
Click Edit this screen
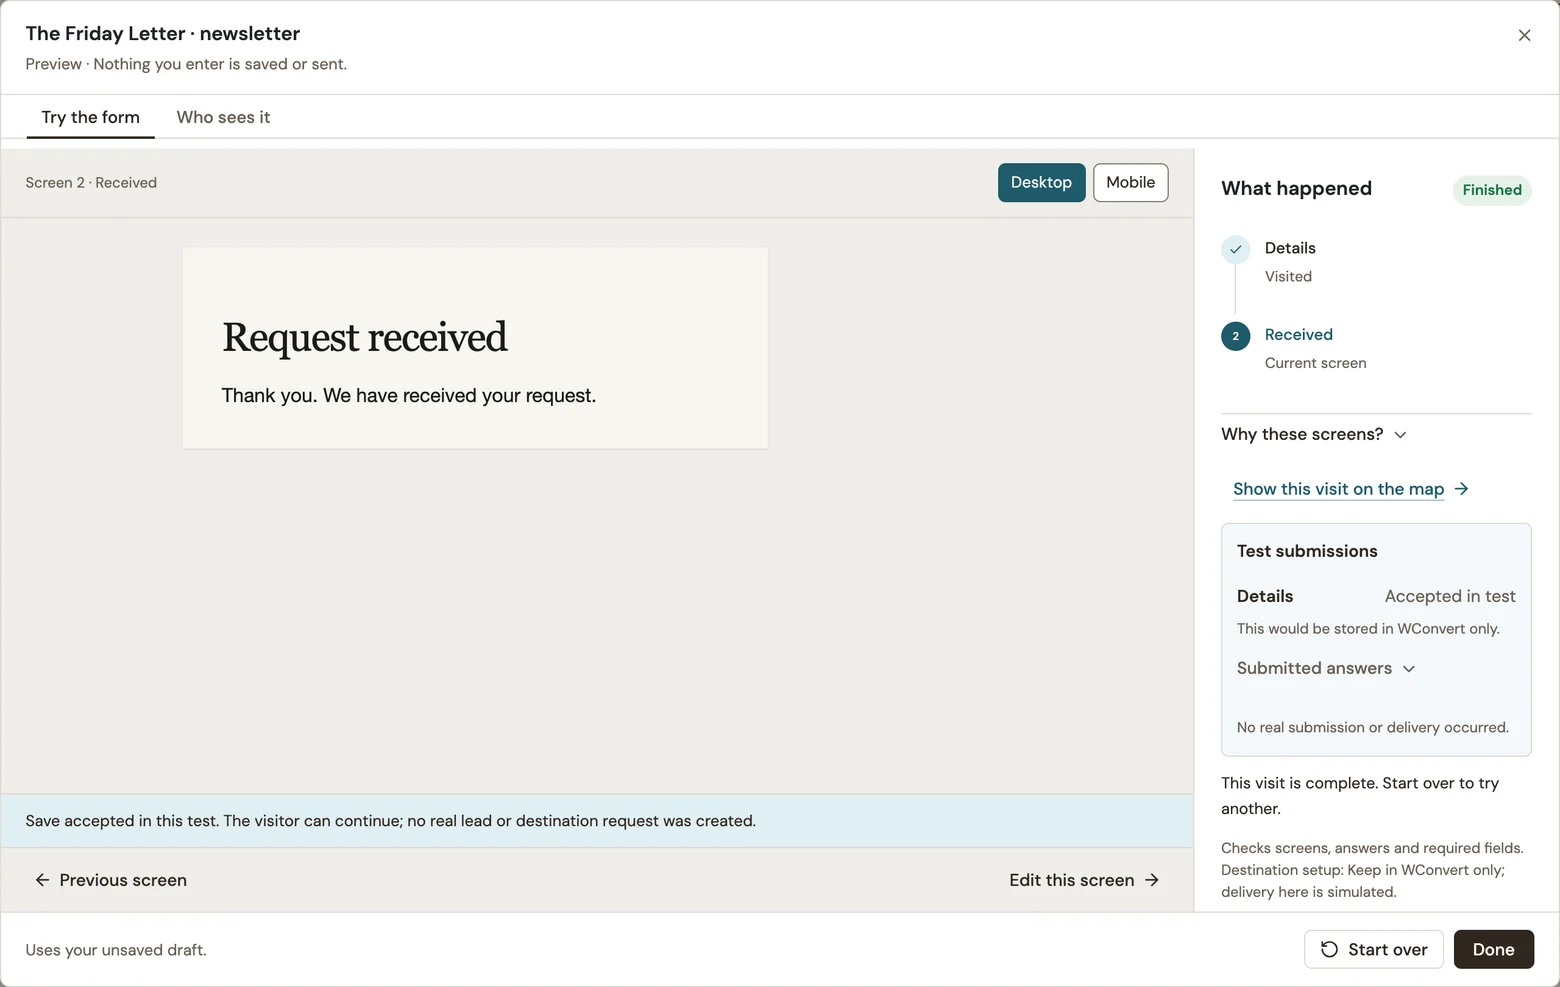pyautogui.click(x=1084, y=880)
